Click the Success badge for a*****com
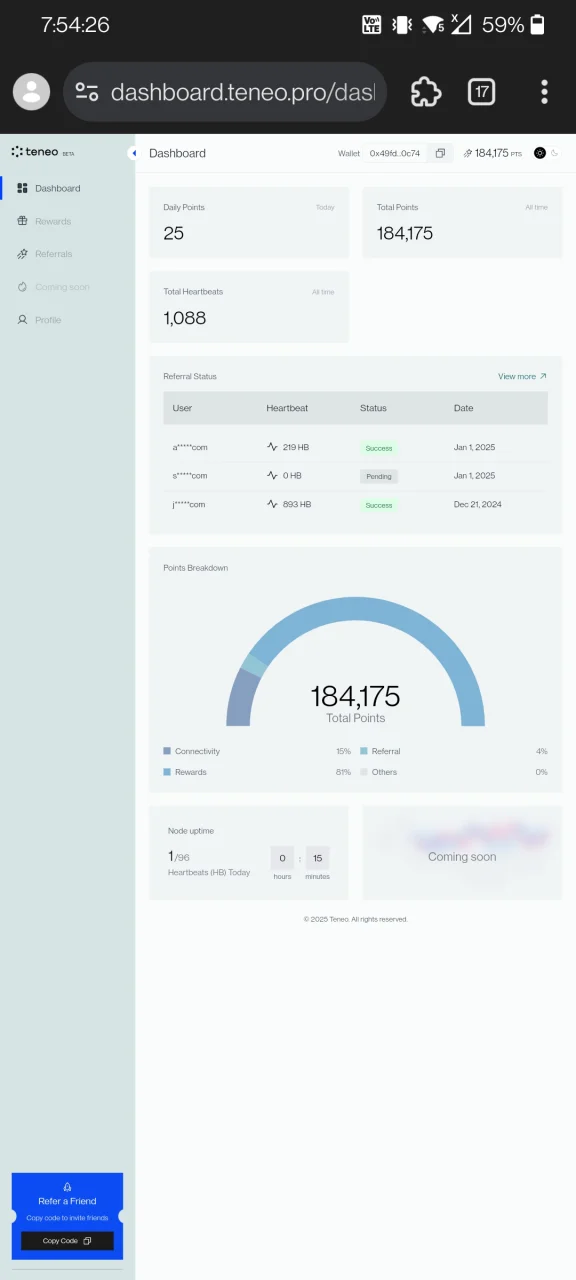 pyautogui.click(x=379, y=448)
